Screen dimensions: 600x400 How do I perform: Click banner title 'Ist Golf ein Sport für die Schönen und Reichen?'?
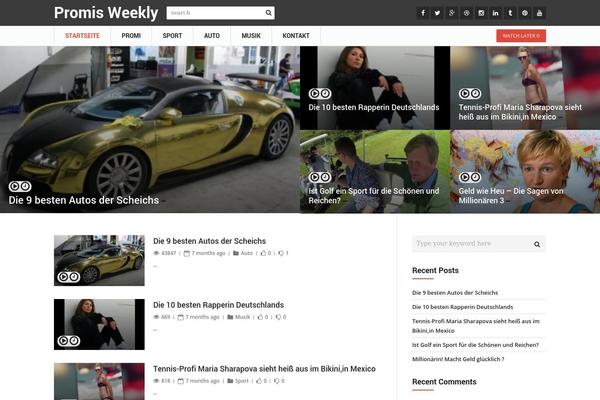(374, 196)
